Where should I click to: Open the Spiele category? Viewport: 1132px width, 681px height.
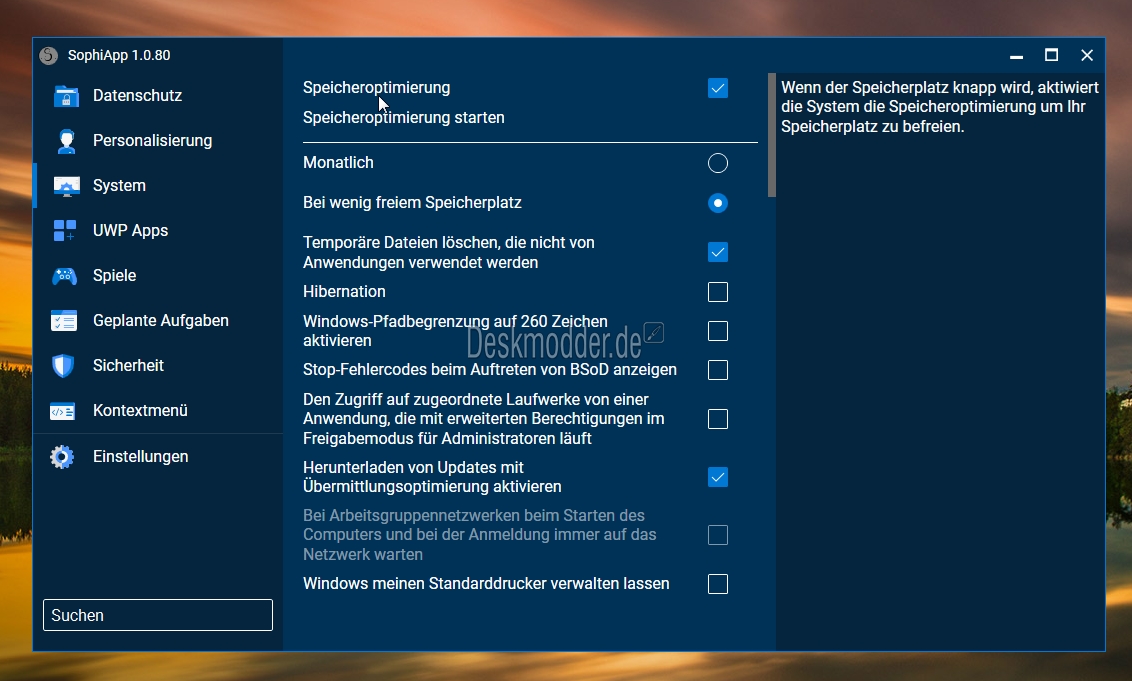click(114, 275)
